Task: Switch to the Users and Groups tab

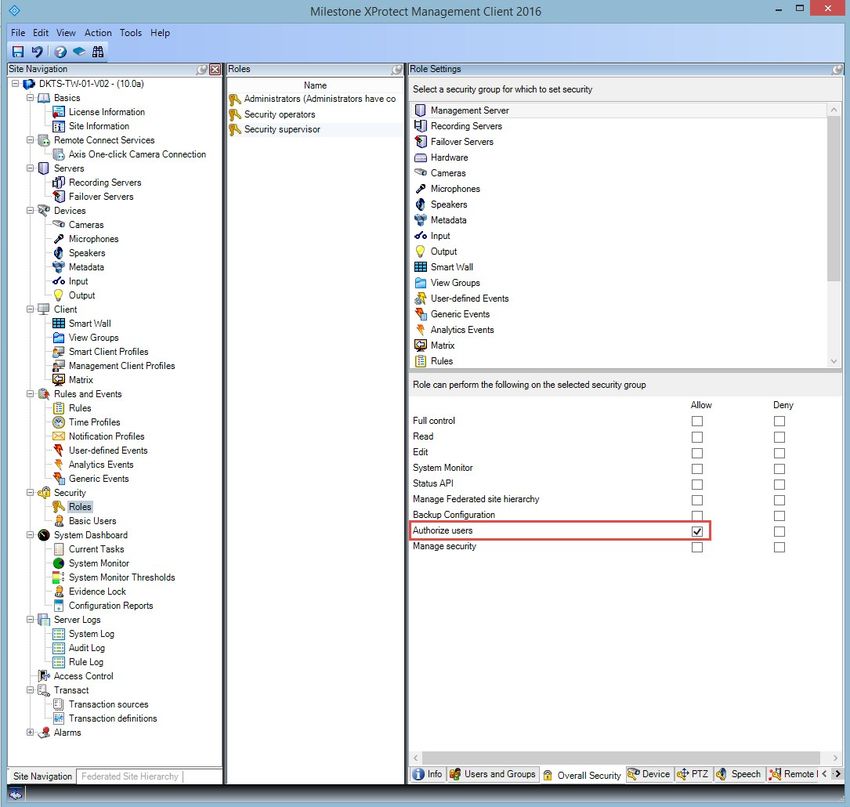Action: [493, 774]
